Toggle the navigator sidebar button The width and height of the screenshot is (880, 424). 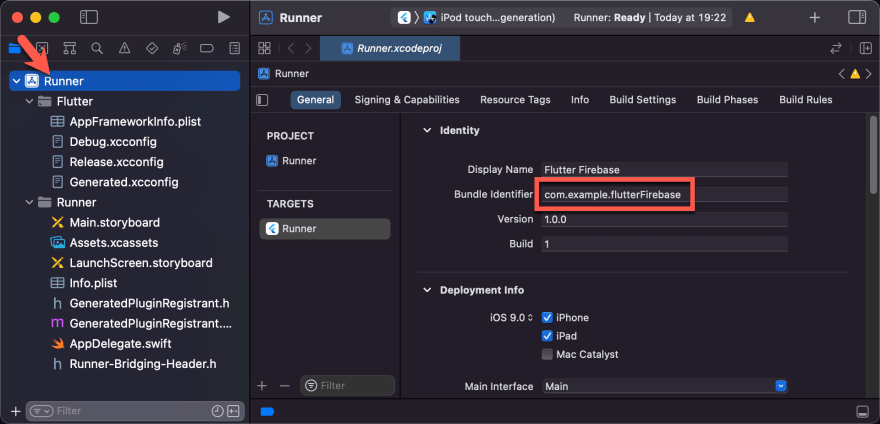89,17
